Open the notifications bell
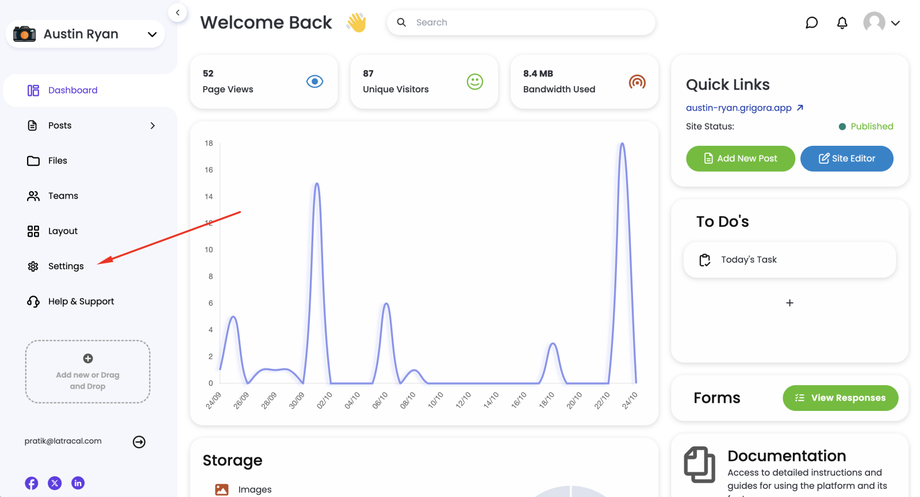Image resolution: width=920 pixels, height=497 pixels. [842, 23]
